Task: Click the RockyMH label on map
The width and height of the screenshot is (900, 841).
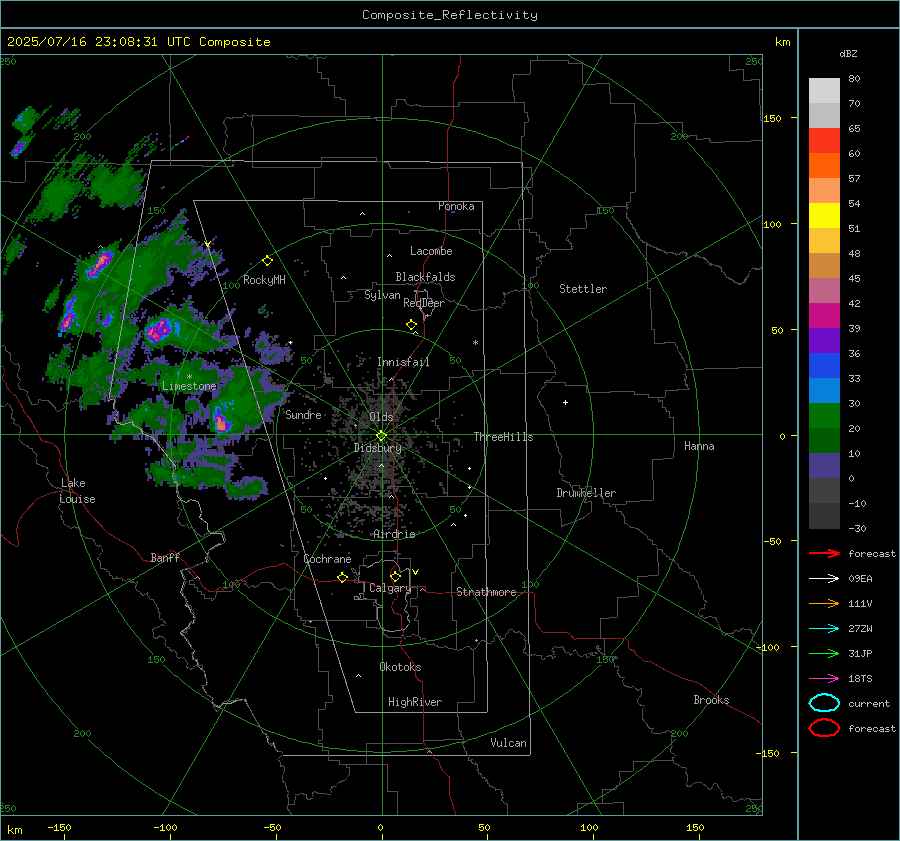Action: pos(264,280)
